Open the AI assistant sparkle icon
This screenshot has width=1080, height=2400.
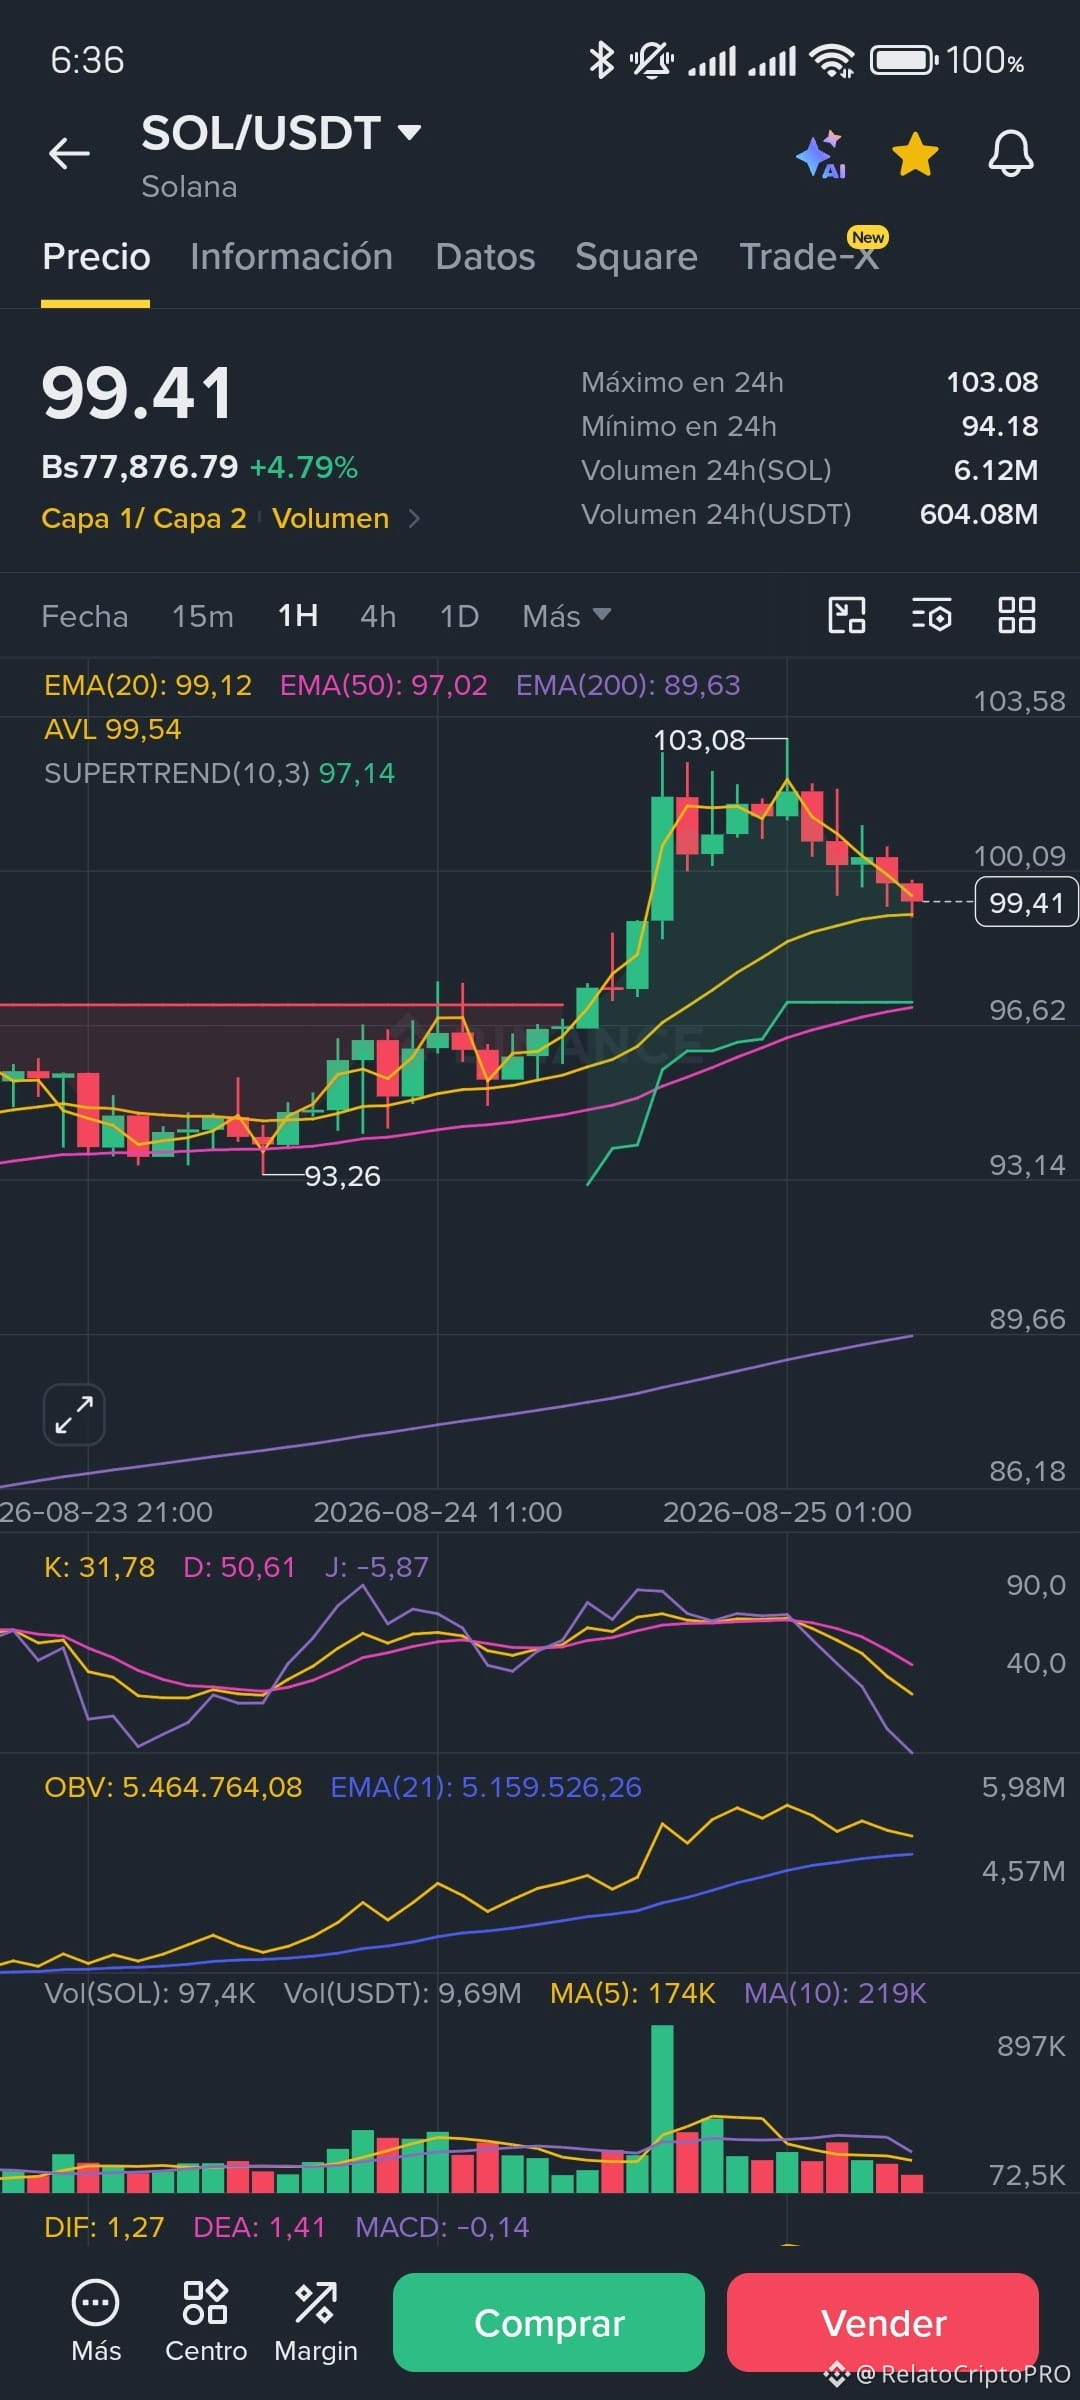pyautogui.click(x=821, y=155)
